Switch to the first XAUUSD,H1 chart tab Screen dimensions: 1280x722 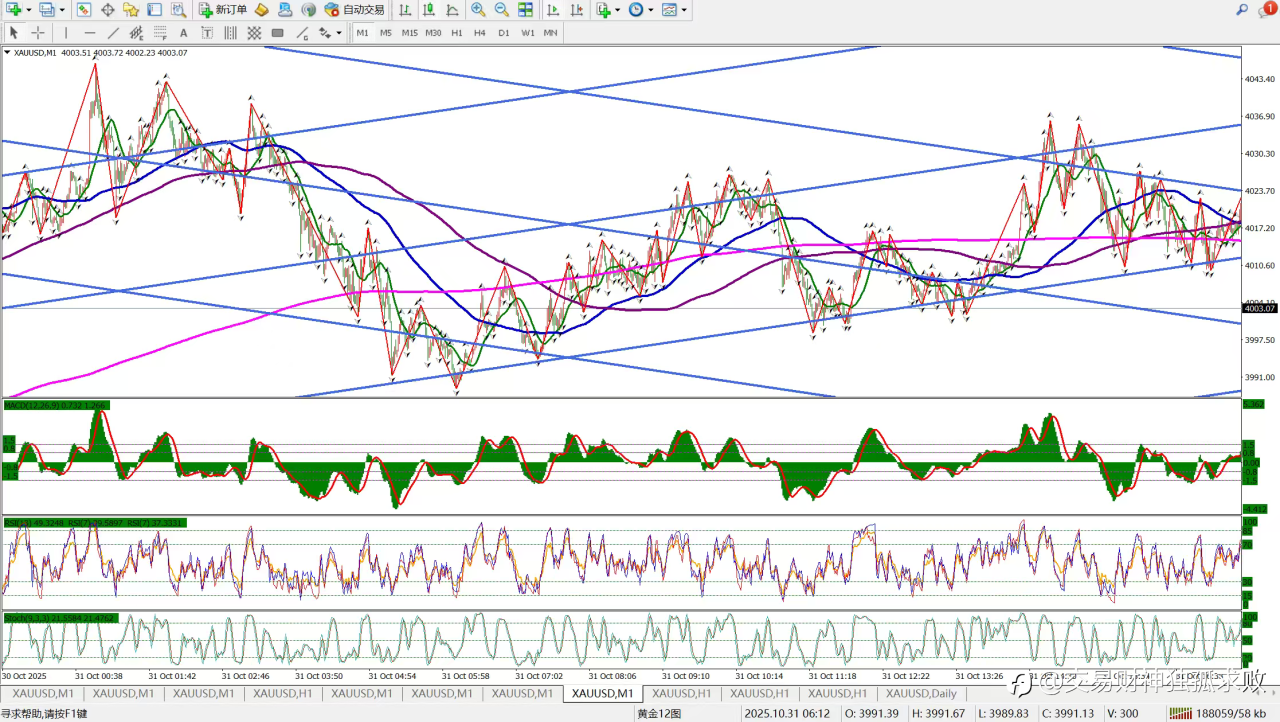[x=282, y=693]
